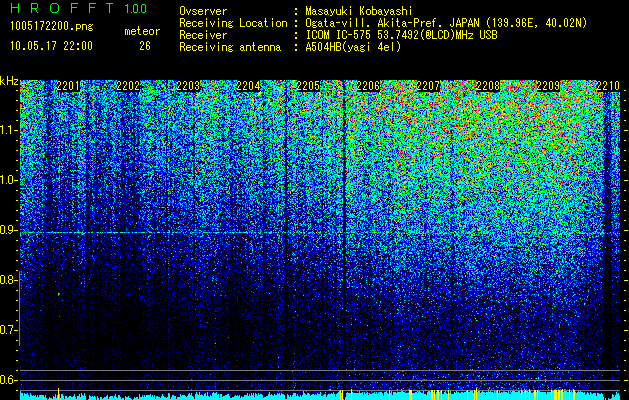Screen dimensions: 629x400
Task: Click the 1.1 kHz axis label
Action: click(8, 130)
